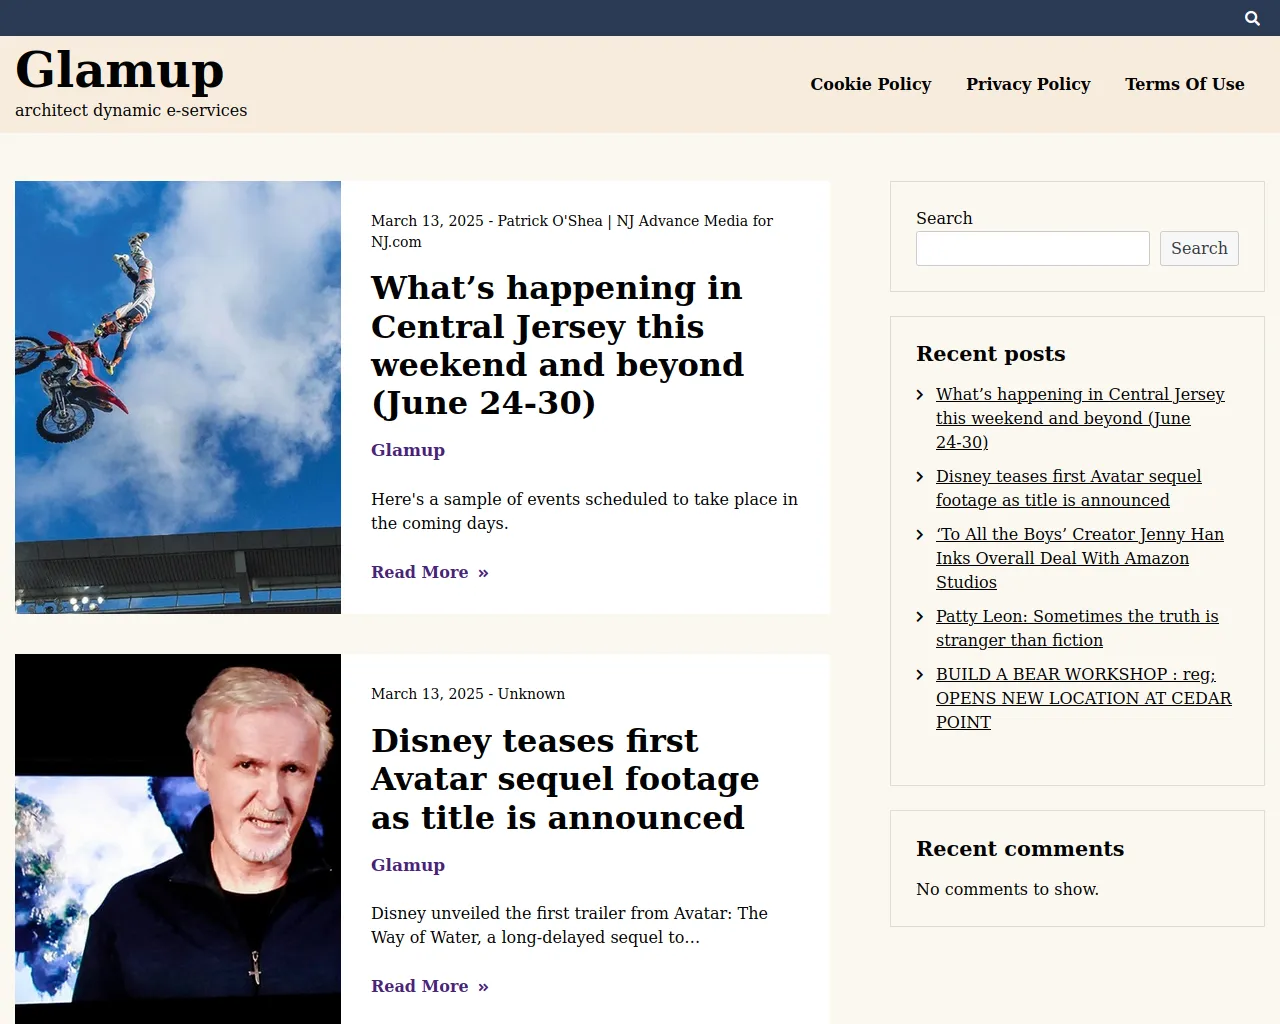The image size is (1280, 1024).
Task: Open the Avatar sequel article thumbnail
Action: click(x=178, y=839)
